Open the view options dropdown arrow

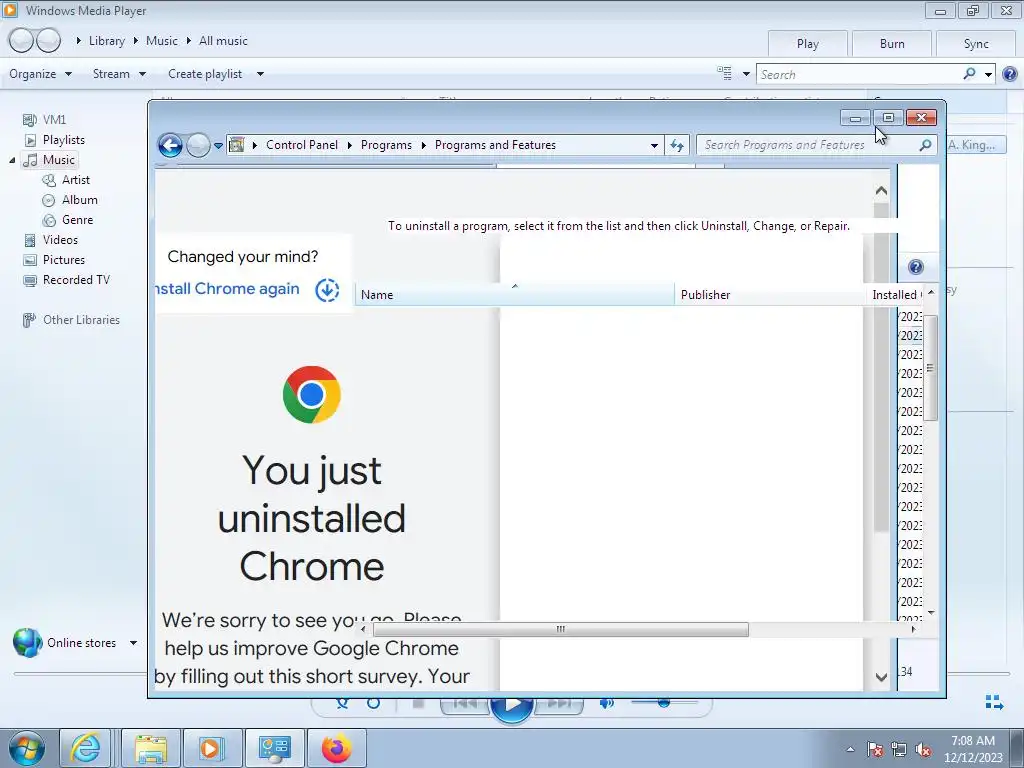point(746,74)
